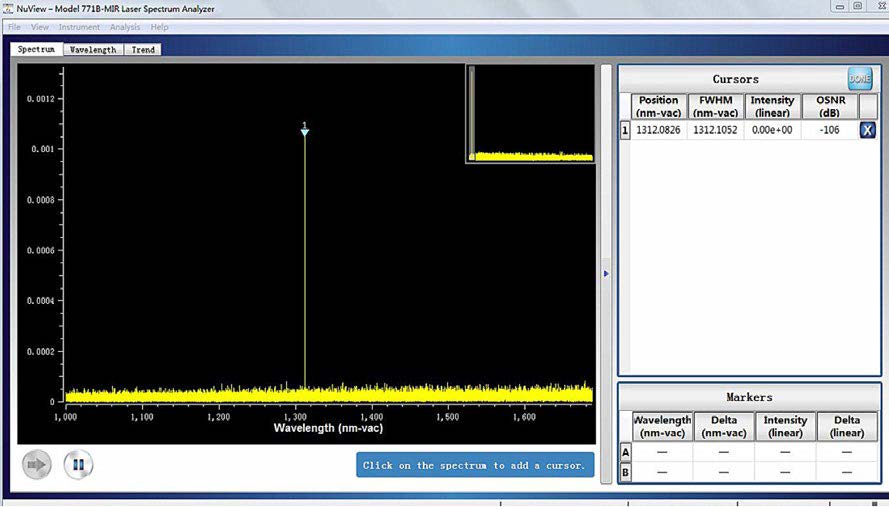The height and width of the screenshot is (507, 889).
Task: Switch to the Wavelength tab
Action: click(93, 49)
